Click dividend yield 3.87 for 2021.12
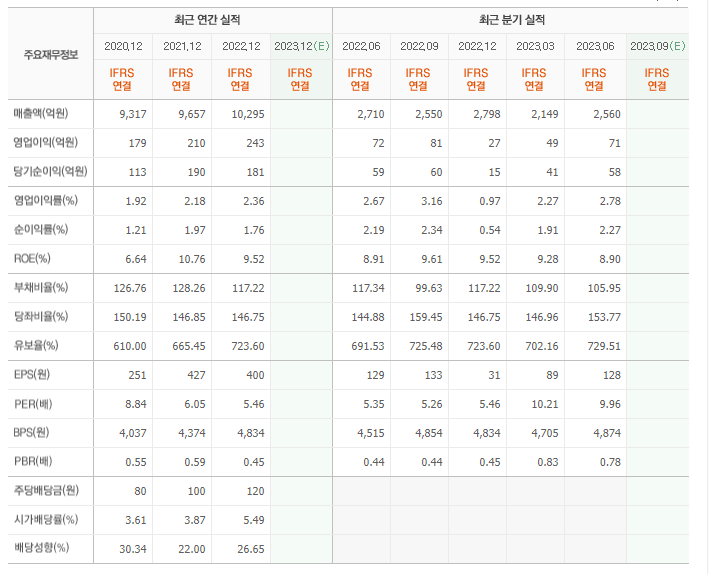 click(194, 520)
